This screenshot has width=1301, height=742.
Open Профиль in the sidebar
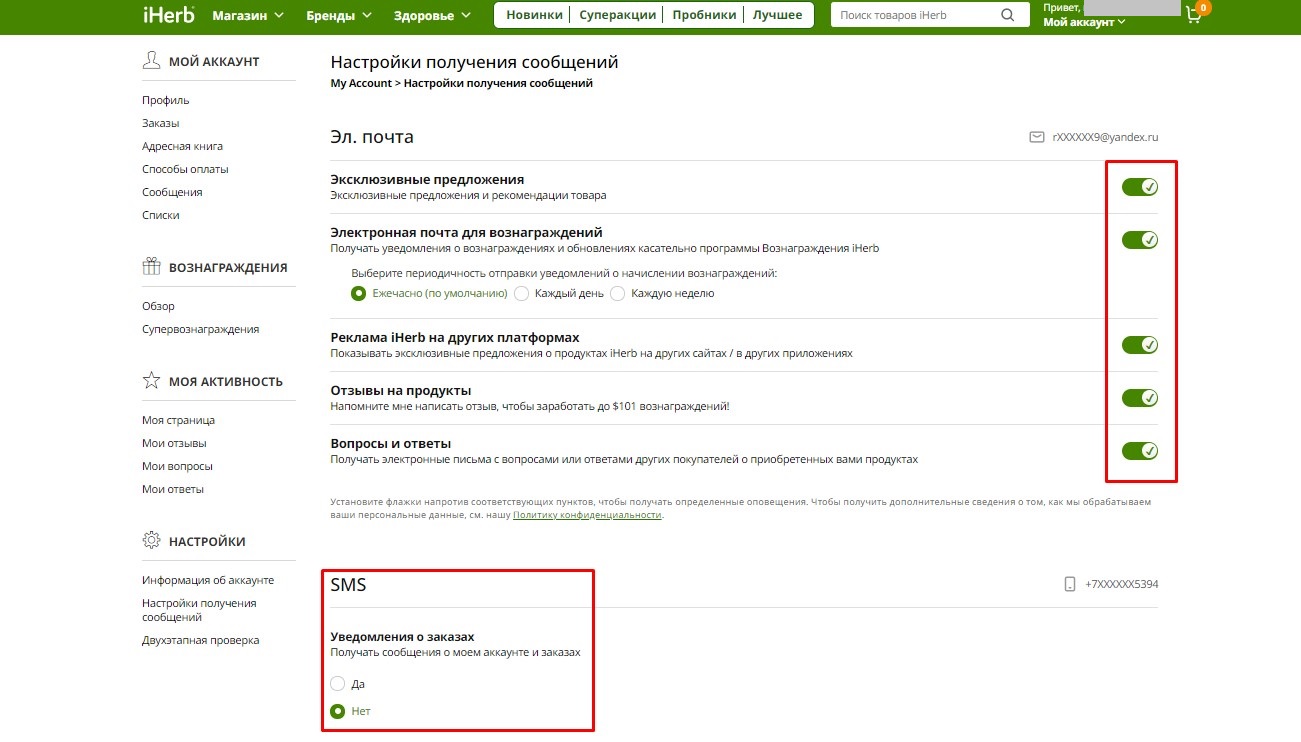pos(165,100)
